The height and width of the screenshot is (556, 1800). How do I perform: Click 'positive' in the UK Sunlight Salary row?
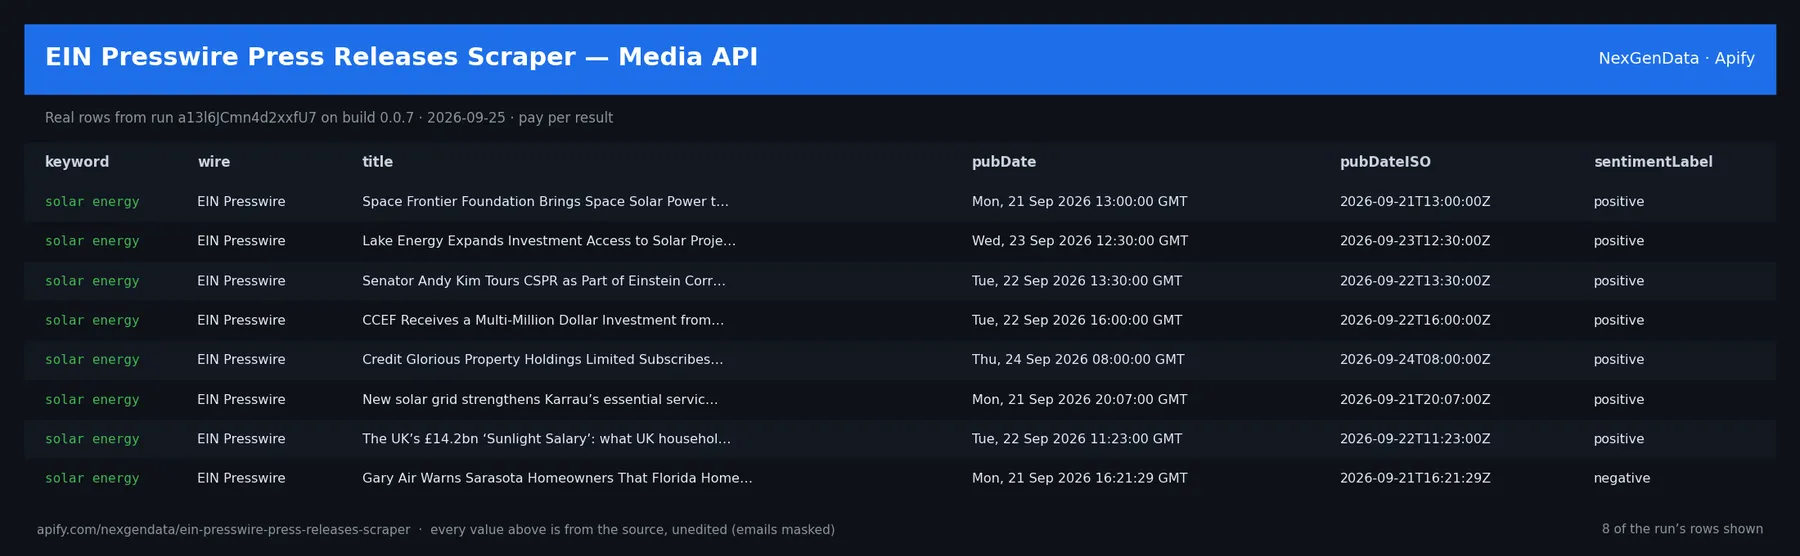coord(1618,439)
